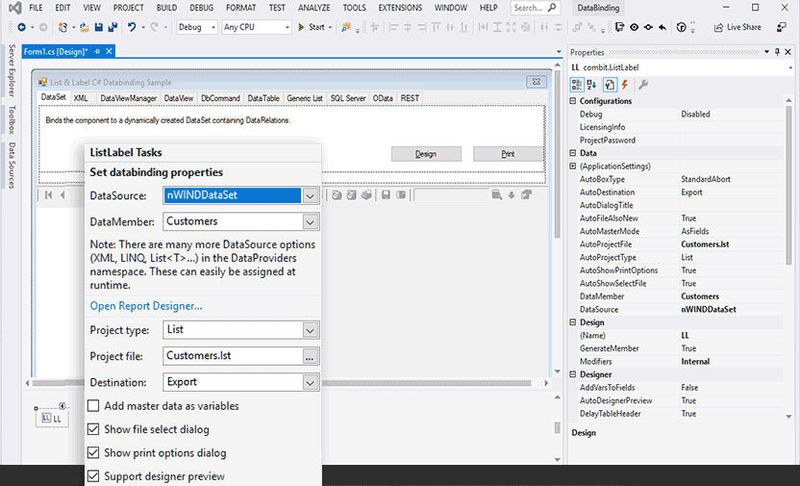This screenshot has height=486, width=800.
Task: Uncheck Show print options dialog
Action: pos(93,452)
